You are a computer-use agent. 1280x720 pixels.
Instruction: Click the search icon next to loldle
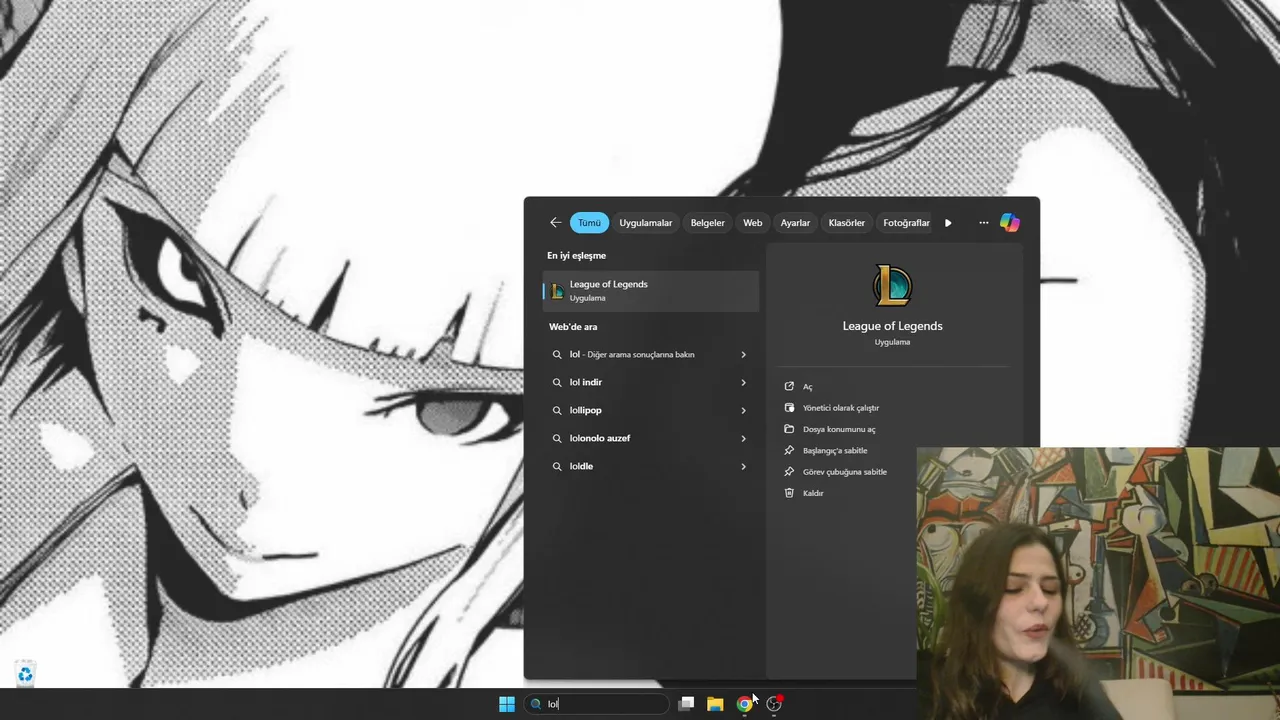click(x=557, y=466)
